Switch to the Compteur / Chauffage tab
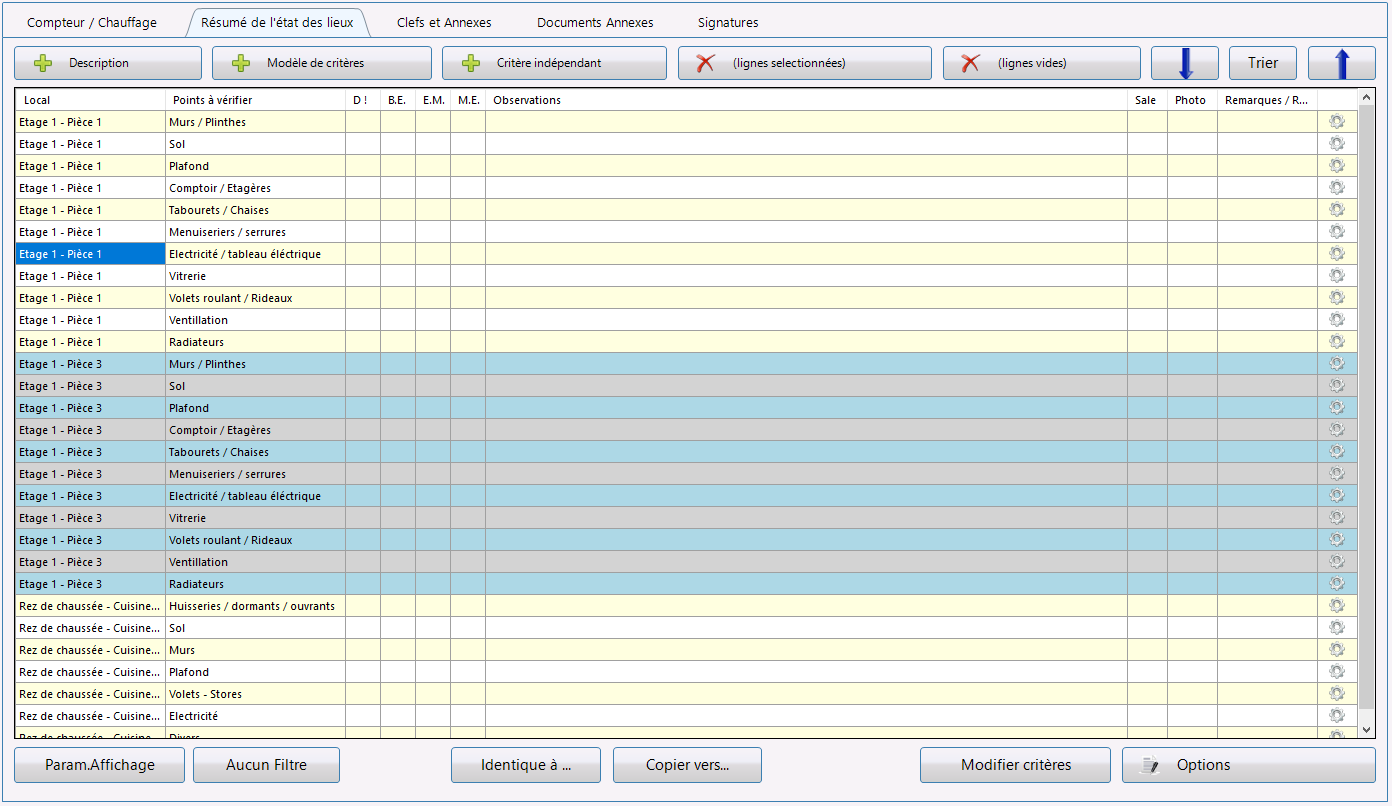The width and height of the screenshot is (1392, 806). 92,22
